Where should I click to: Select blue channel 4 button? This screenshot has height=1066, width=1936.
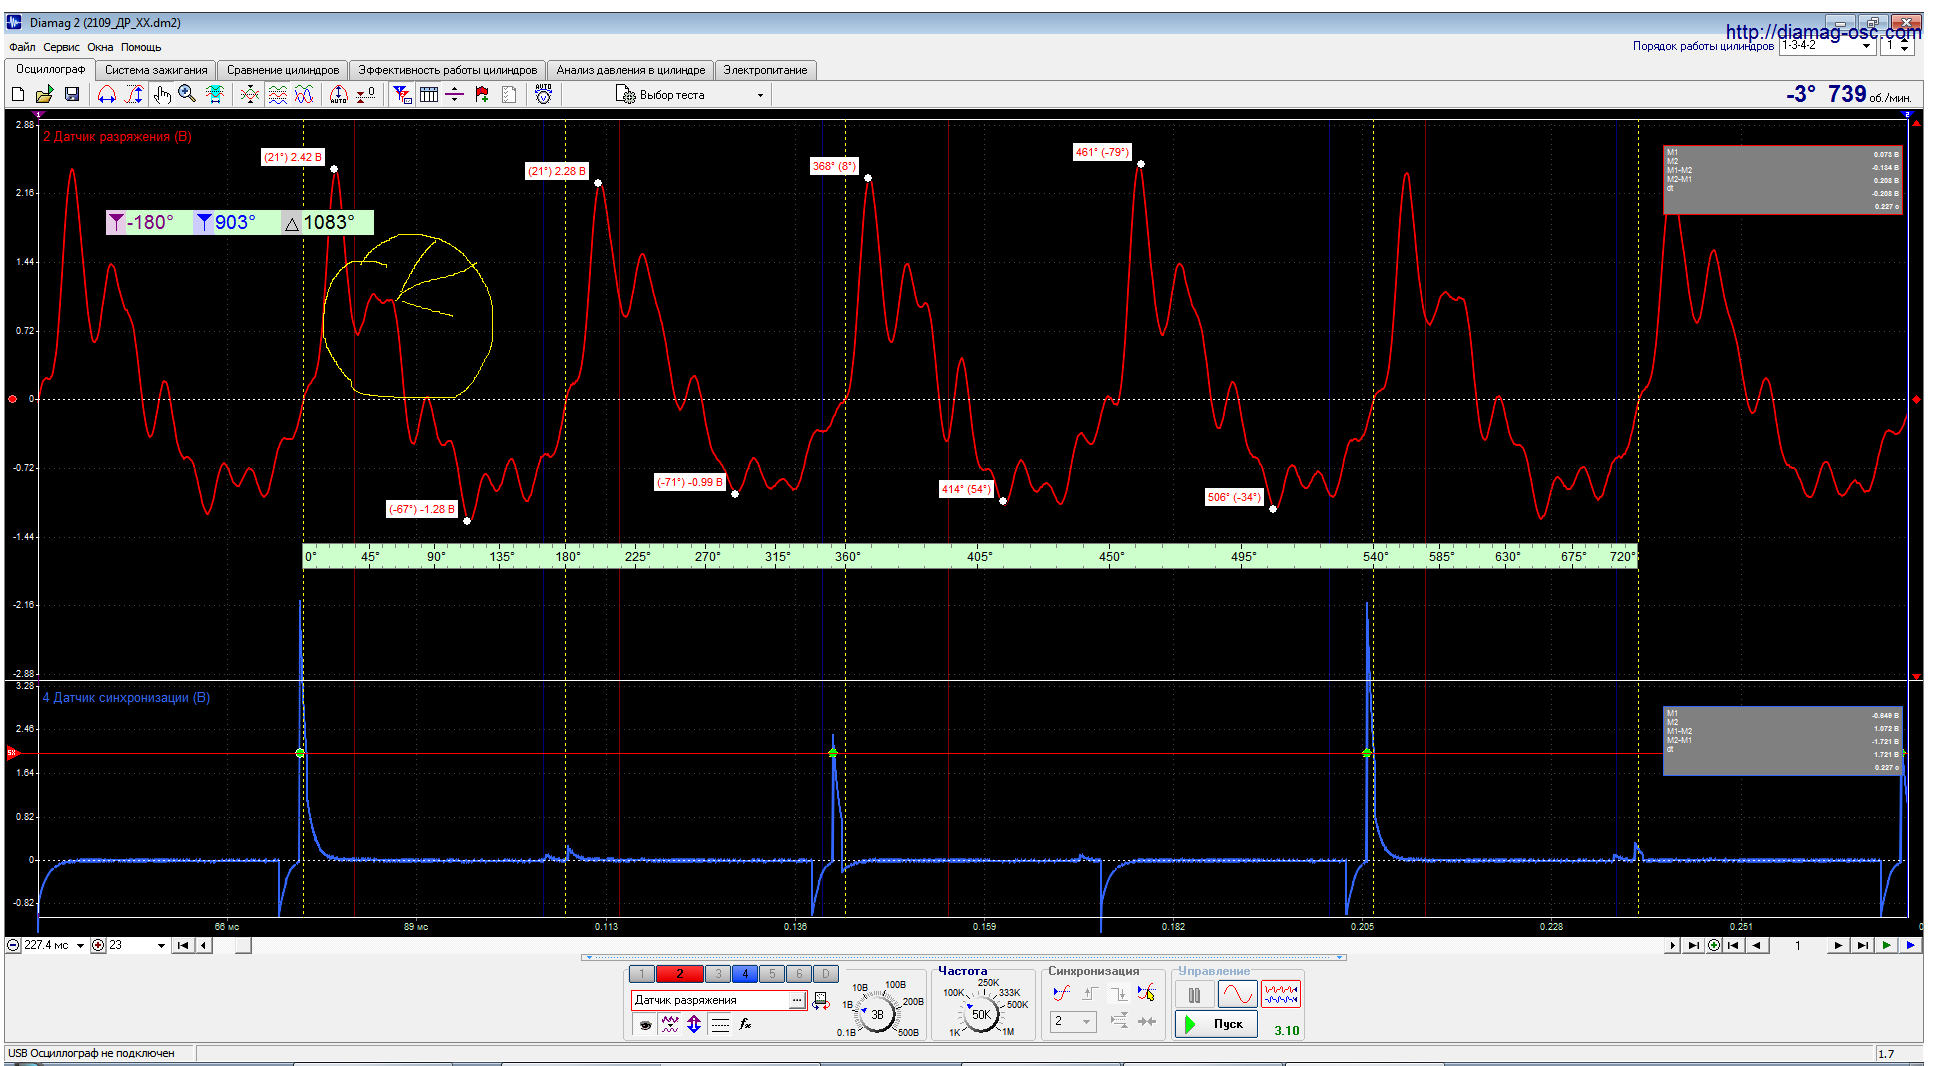745,974
